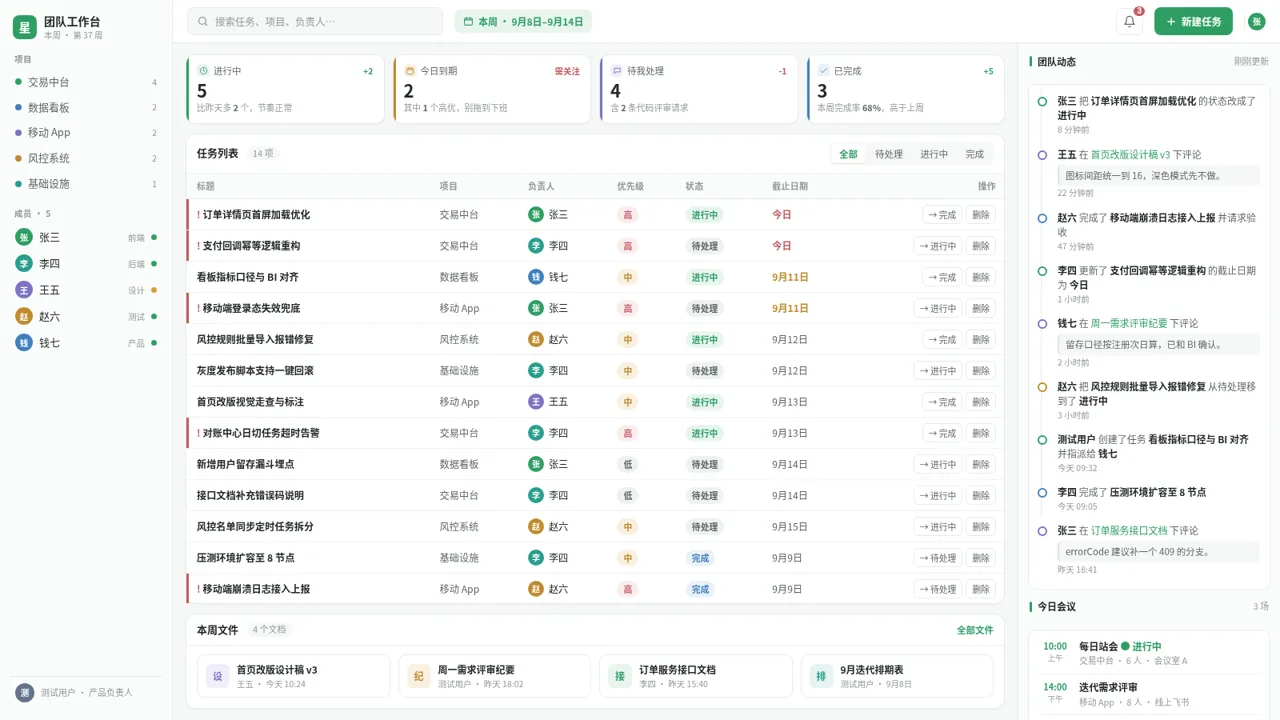Image resolution: width=1280 pixels, height=720 pixels.
Task: Click the 测试用户 avatar at sidebar bottom
Action: tap(24, 692)
